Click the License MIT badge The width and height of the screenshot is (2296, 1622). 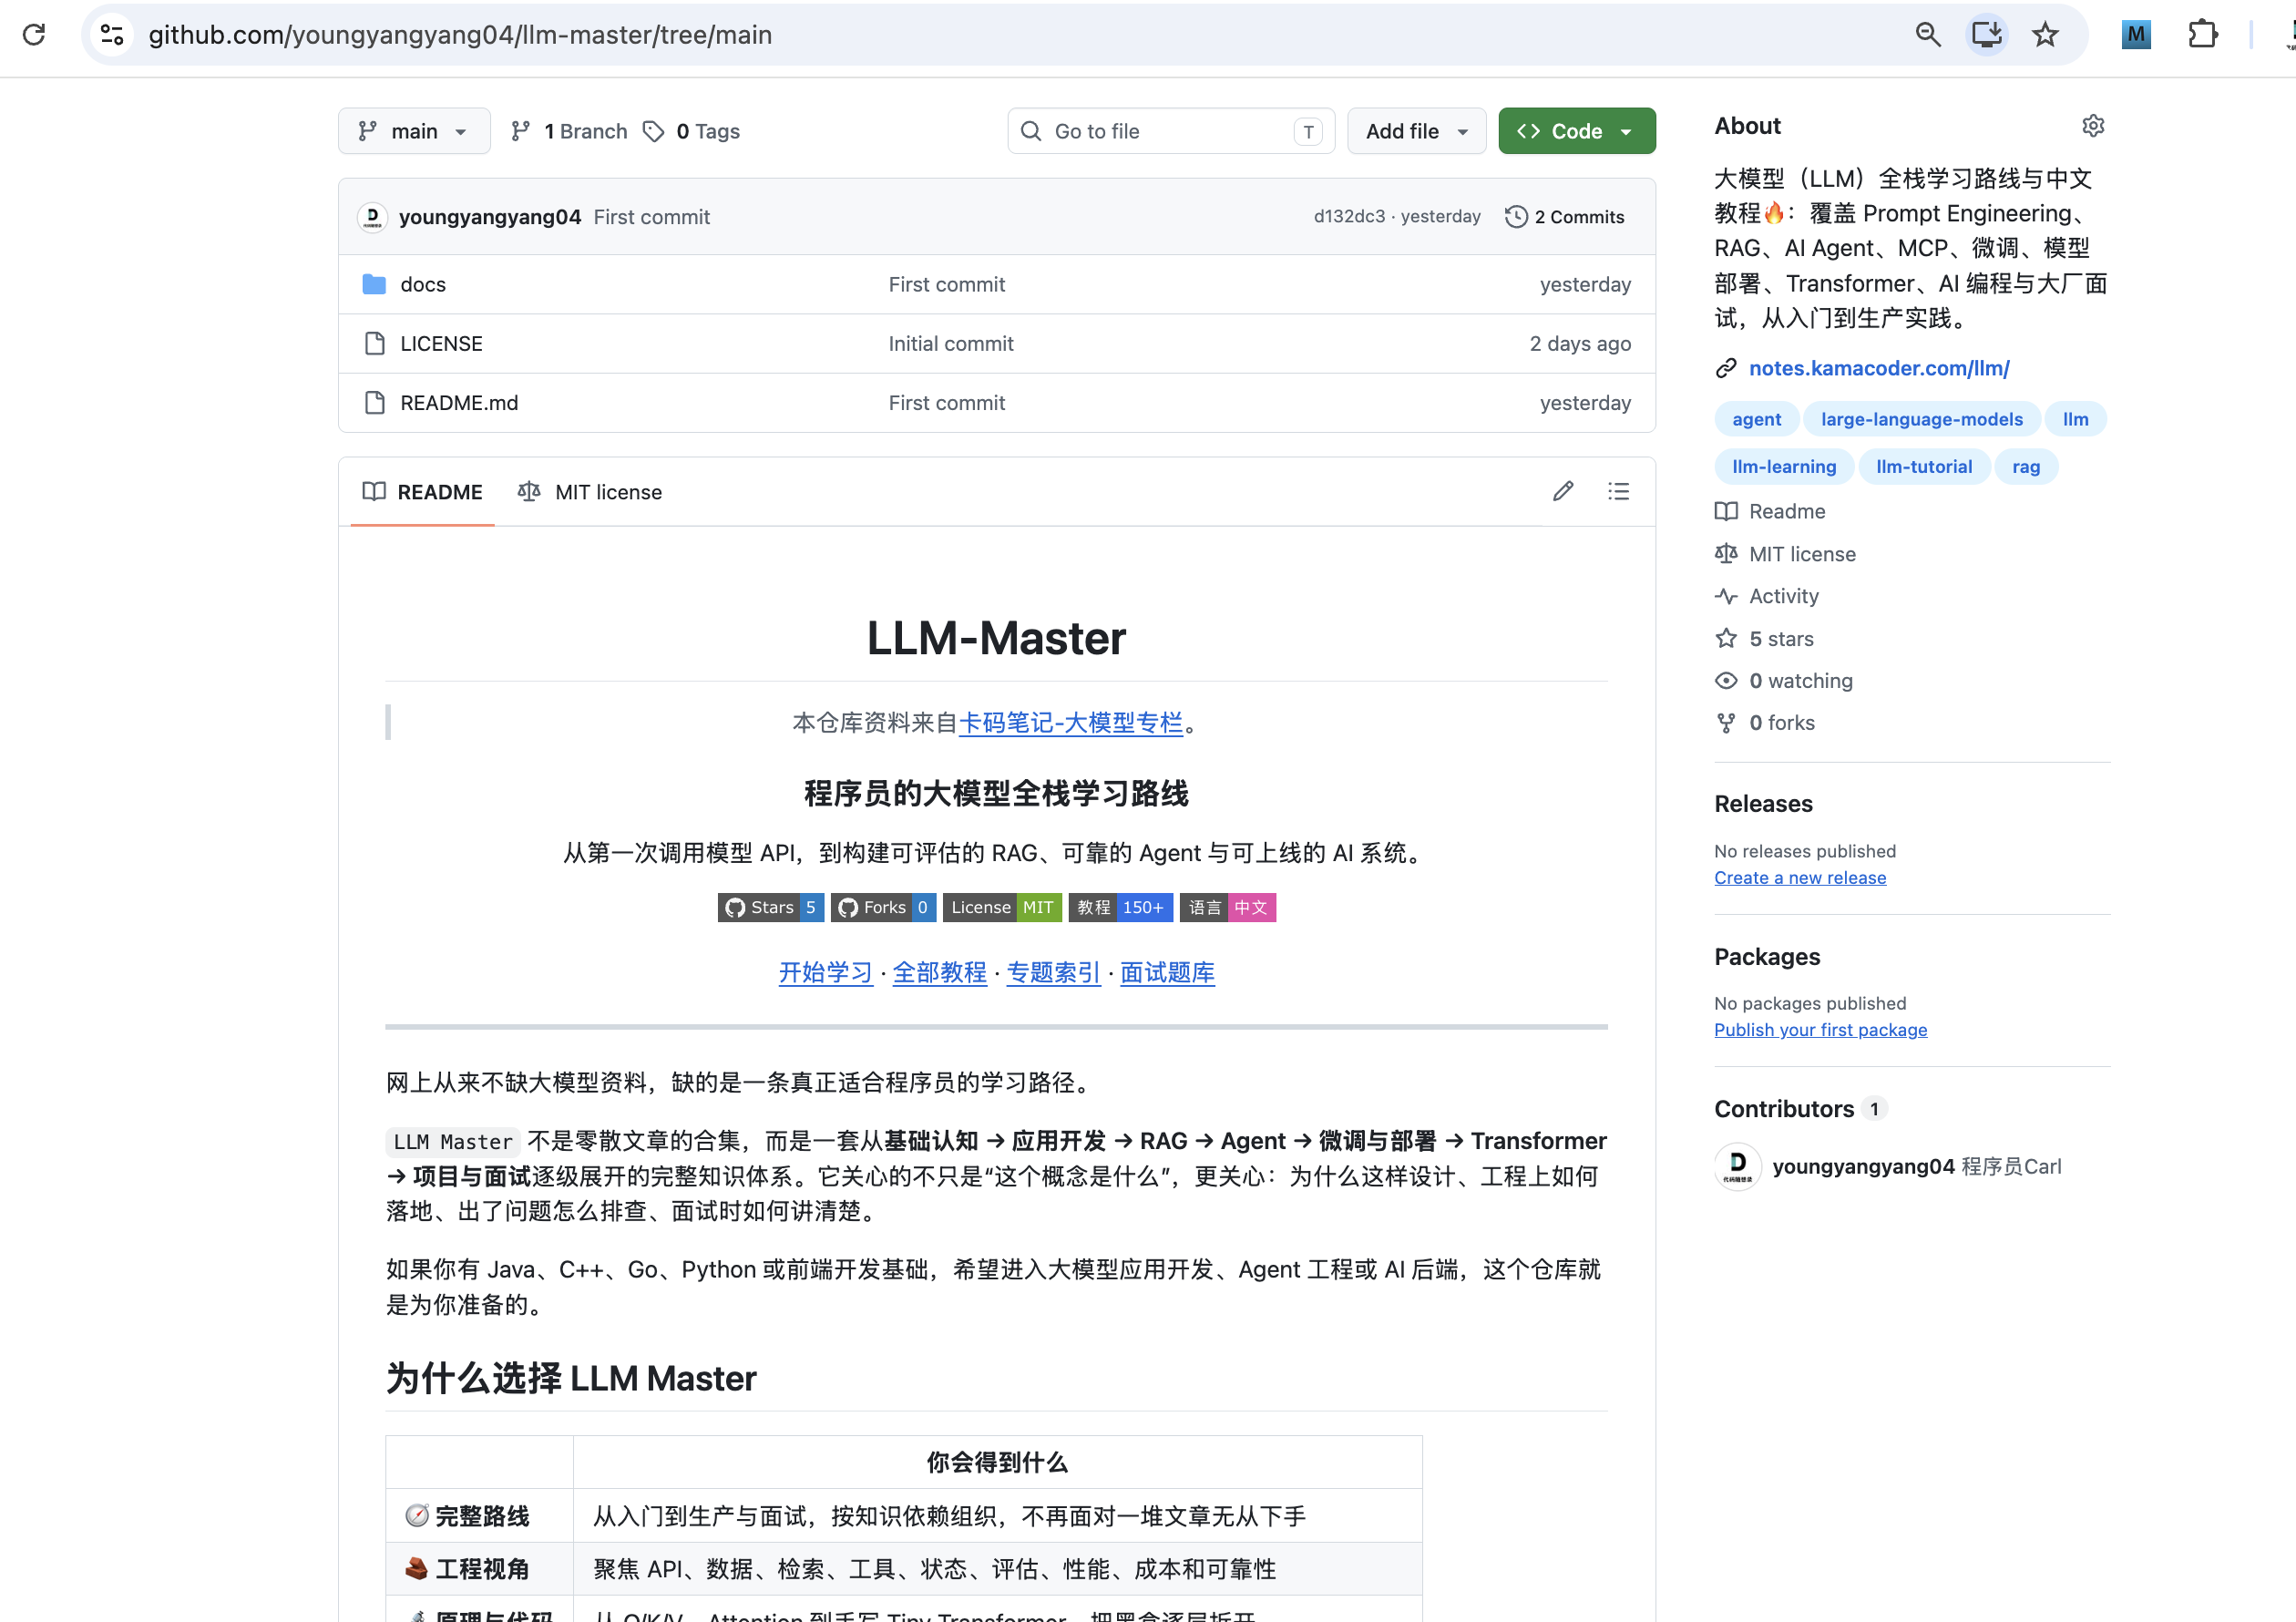tap(1002, 907)
